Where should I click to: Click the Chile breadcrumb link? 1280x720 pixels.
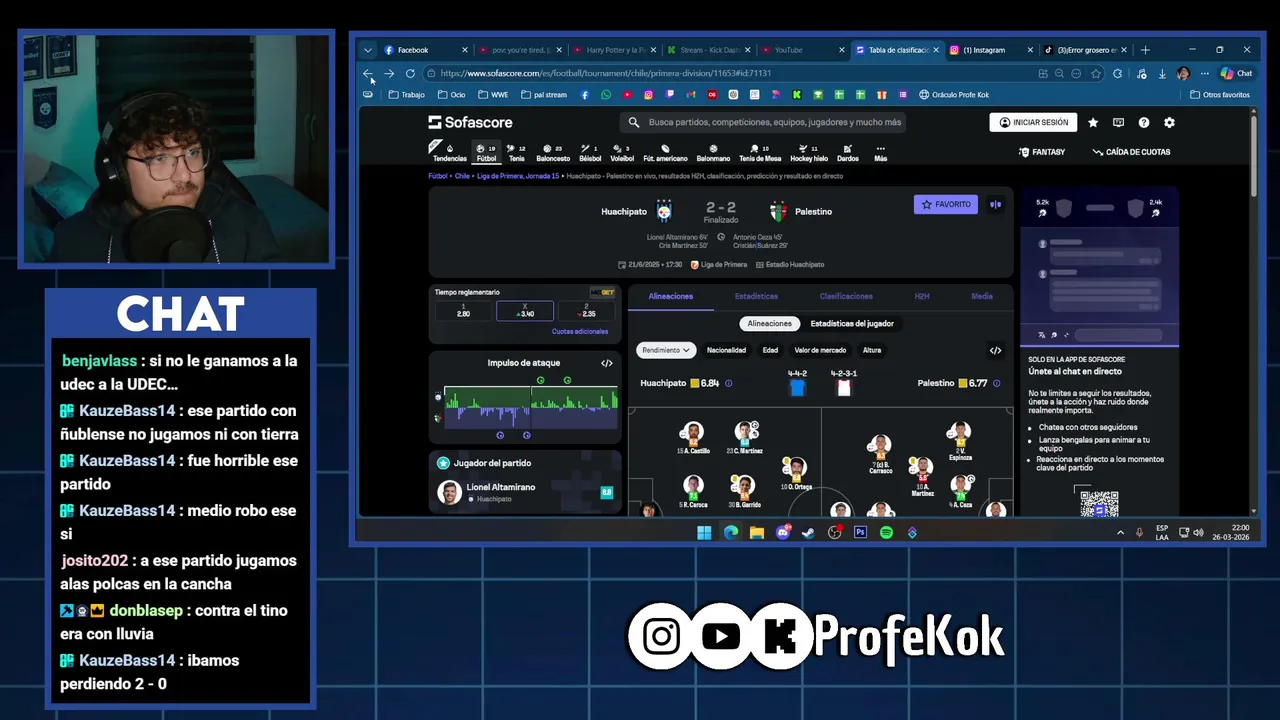pos(462,176)
